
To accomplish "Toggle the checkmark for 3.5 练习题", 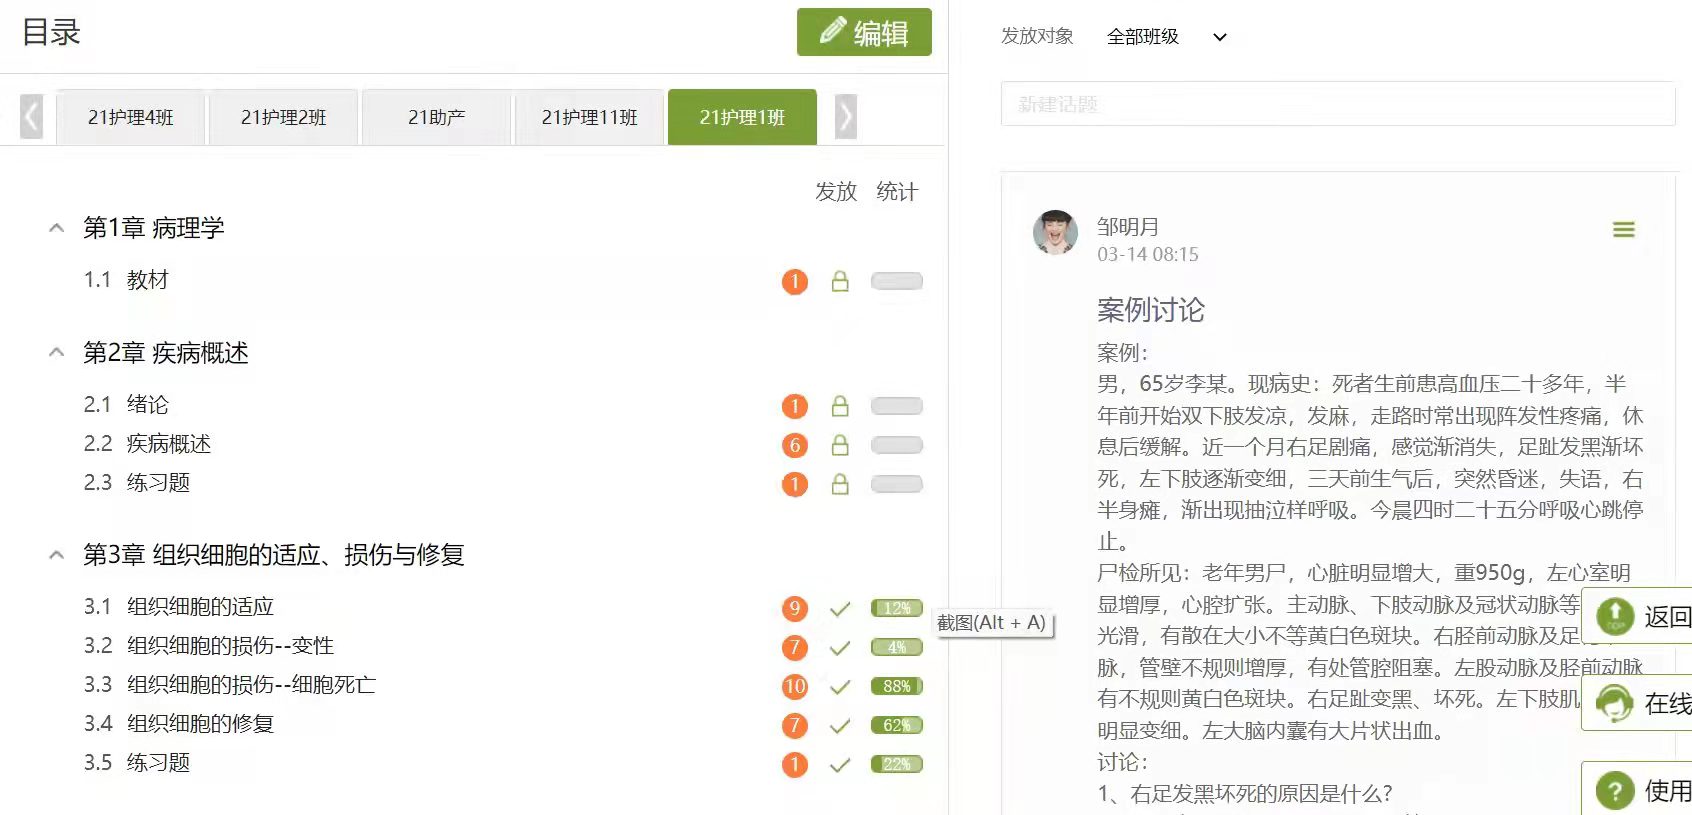I will click(840, 765).
